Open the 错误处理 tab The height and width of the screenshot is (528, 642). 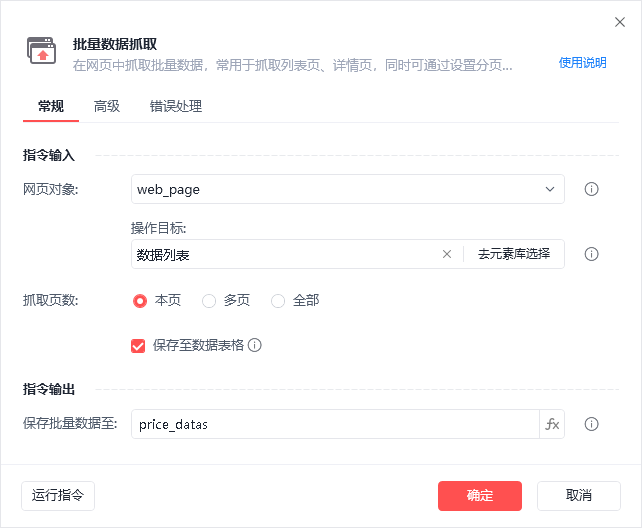click(x=176, y=106)
